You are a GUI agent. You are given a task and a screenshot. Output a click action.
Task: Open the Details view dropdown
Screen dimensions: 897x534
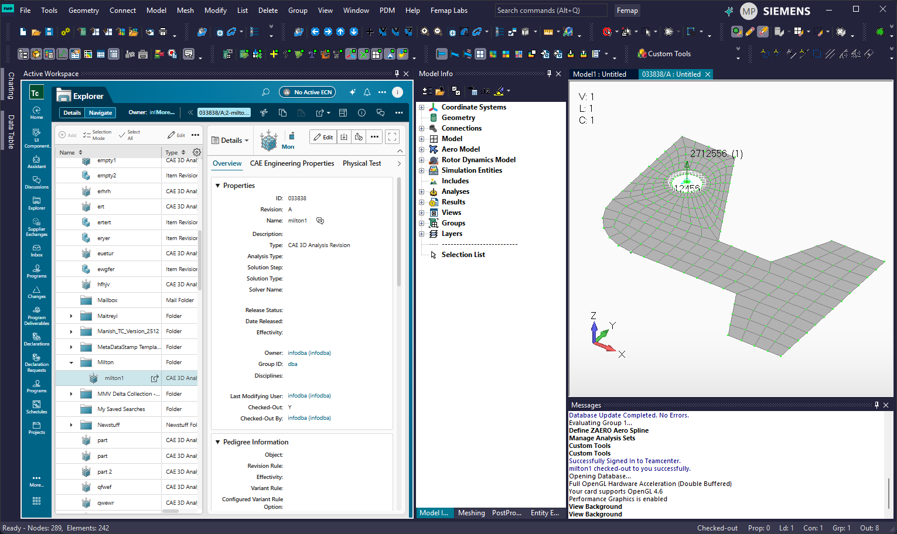tap(231, 140)
